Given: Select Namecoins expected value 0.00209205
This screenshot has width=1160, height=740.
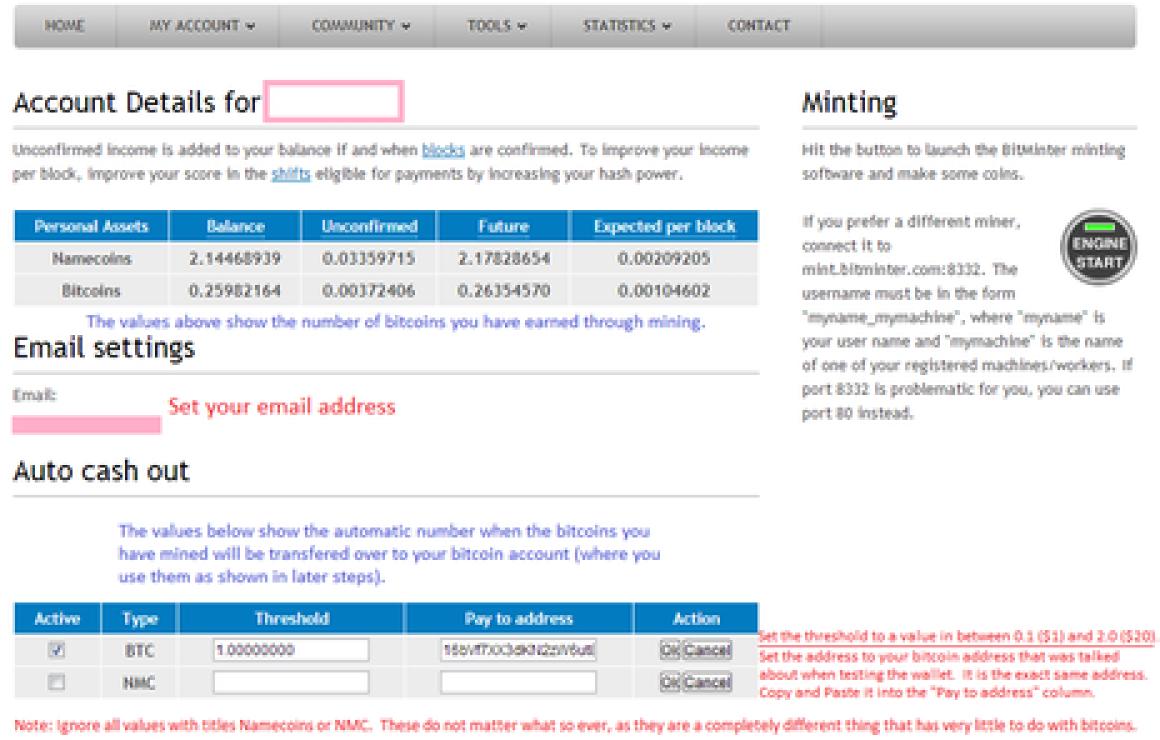Looking at the screenshot, I should (x=664, y=258).
